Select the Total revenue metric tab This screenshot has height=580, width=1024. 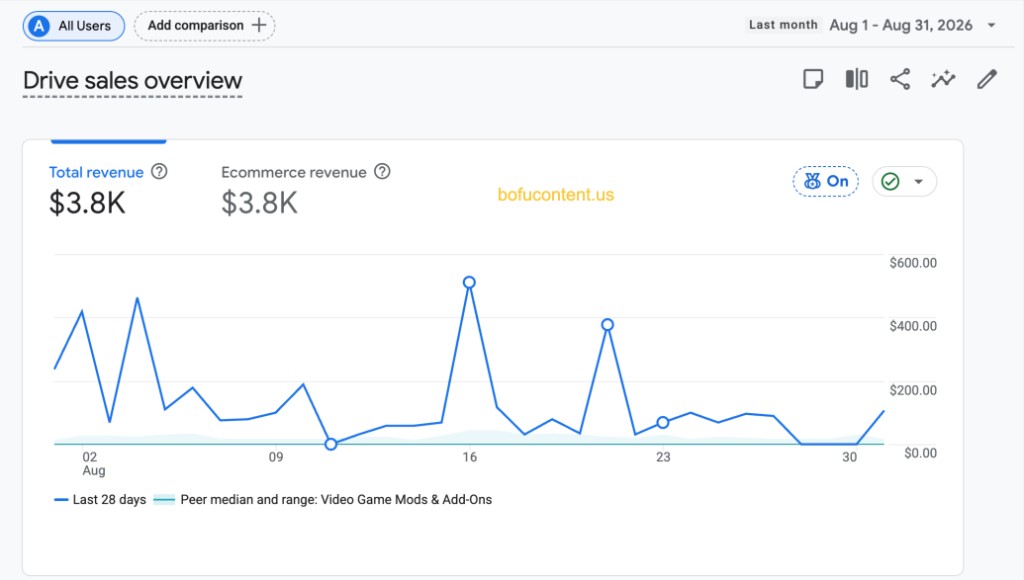tap(108, 187)
